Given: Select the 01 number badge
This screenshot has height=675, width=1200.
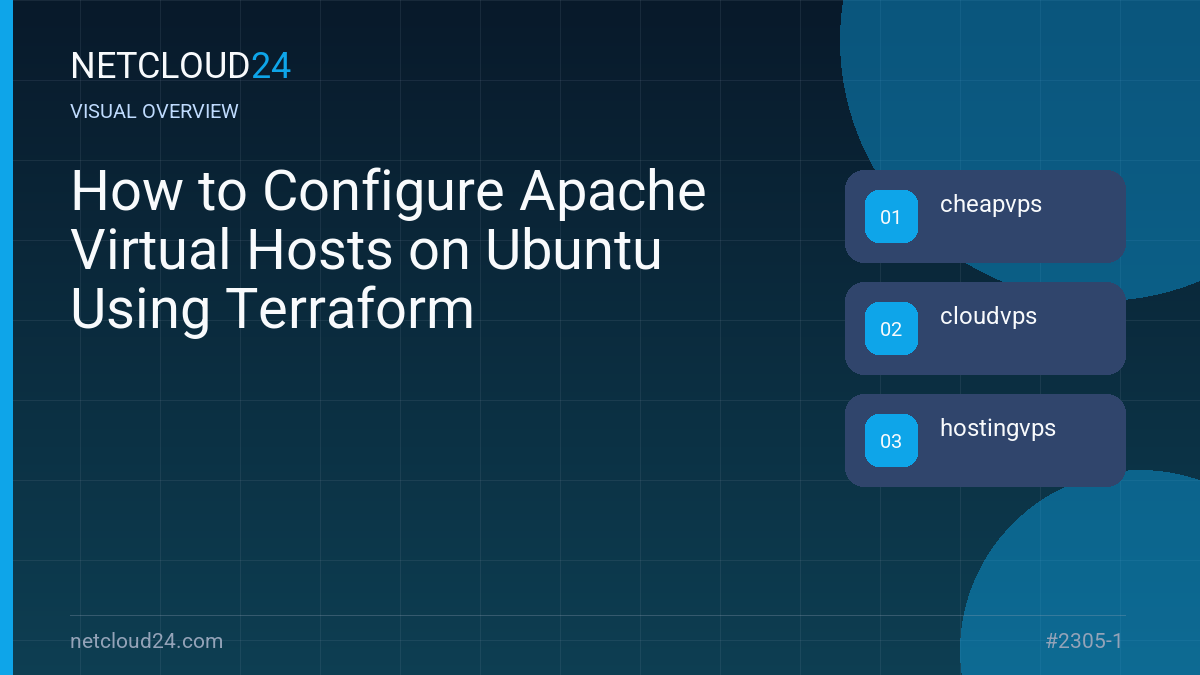Looking at the screenshot, I should point(891,216).
